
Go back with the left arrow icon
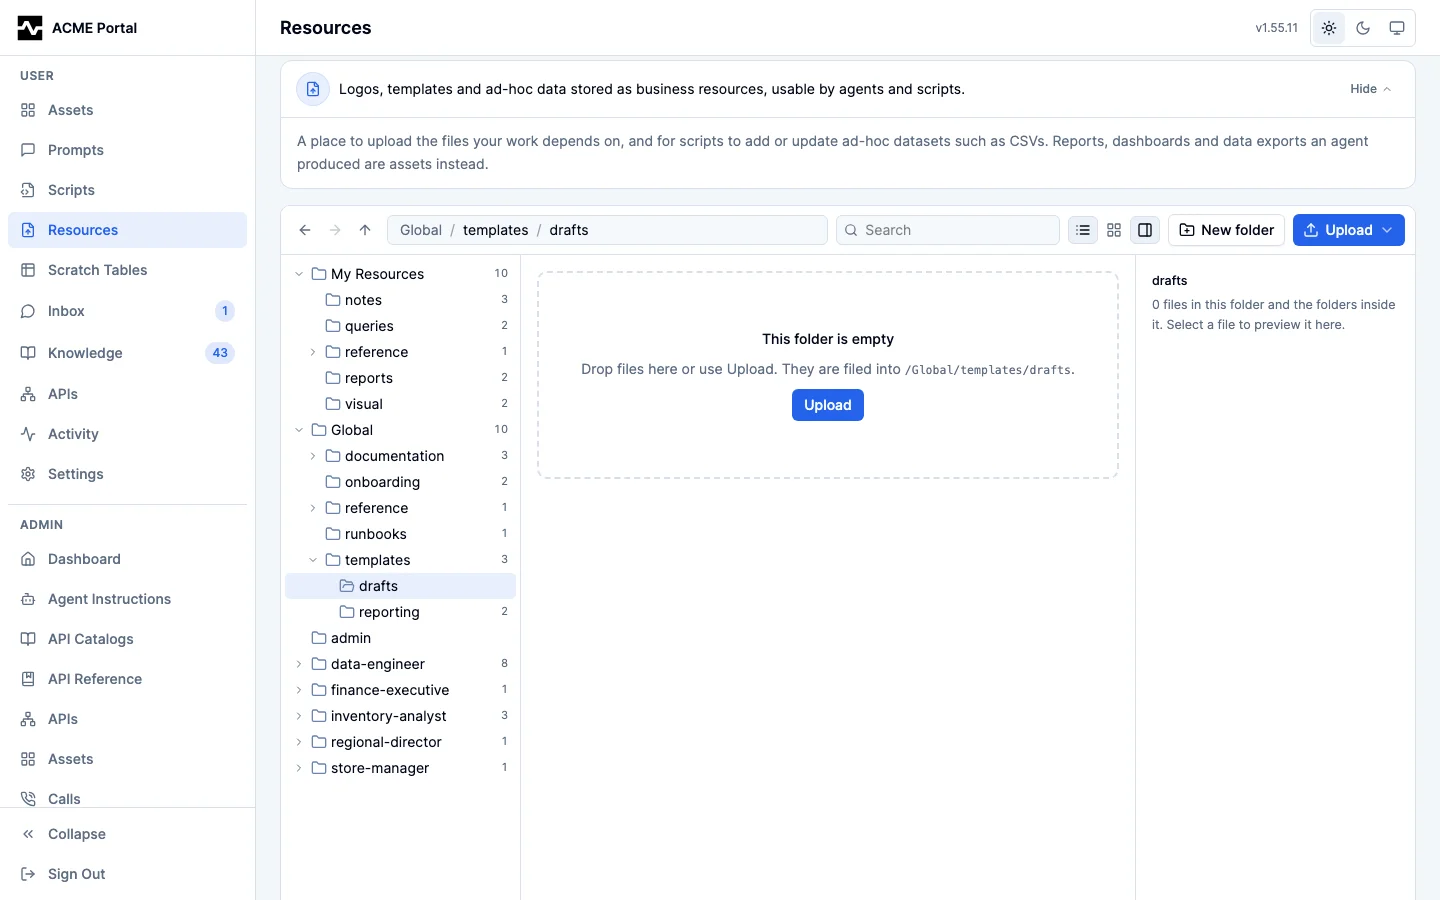[x=305, y=230]
